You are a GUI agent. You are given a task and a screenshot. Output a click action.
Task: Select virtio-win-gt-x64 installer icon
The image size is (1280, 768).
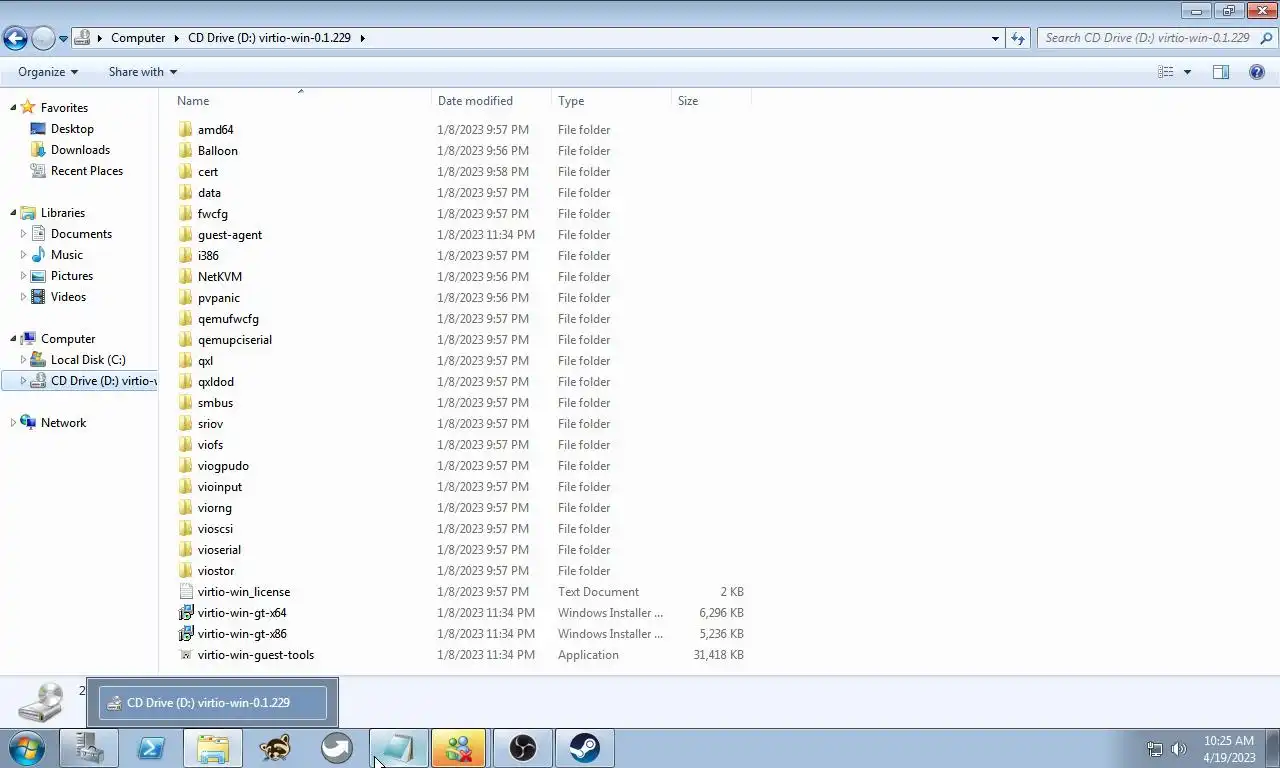pyautogui.click(x=185, y=613)
